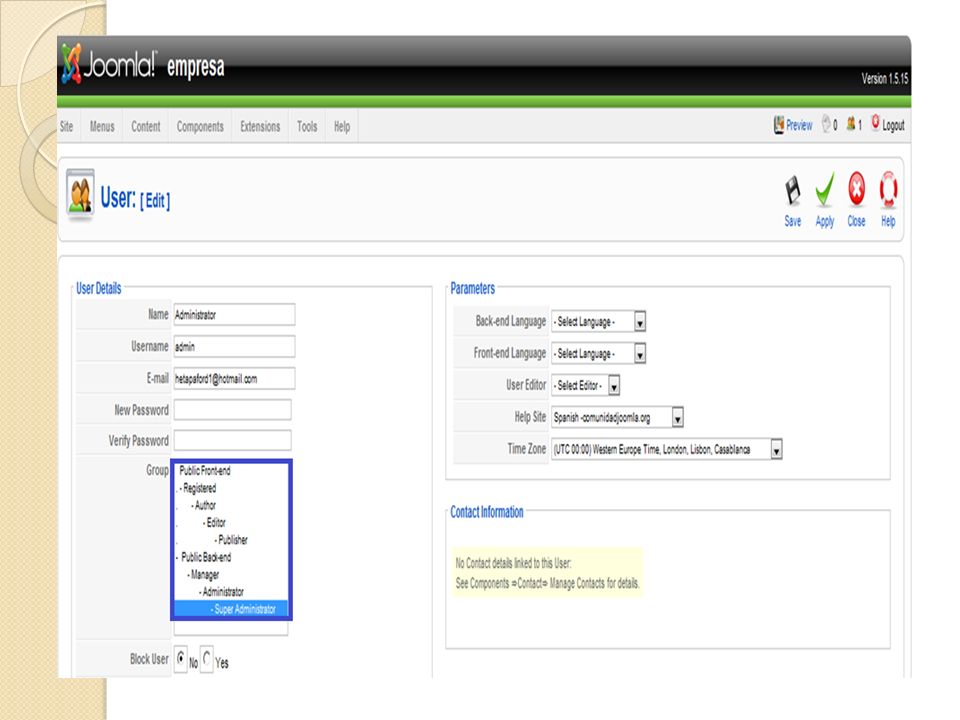This screenshot has width=960, height=720.
Task: Click the Preview icon in top bar
Action: [779, 125]
